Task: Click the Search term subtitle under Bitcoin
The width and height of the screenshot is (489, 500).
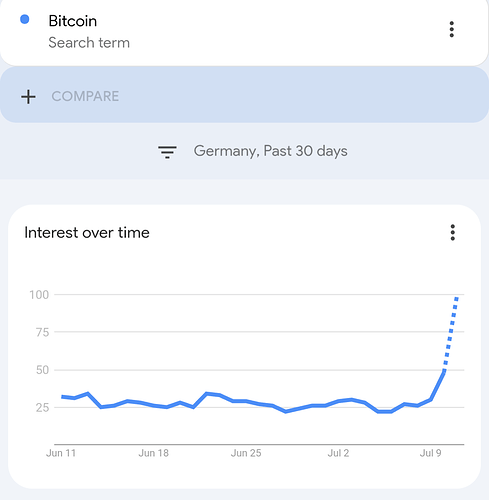Action: (89, 43)
